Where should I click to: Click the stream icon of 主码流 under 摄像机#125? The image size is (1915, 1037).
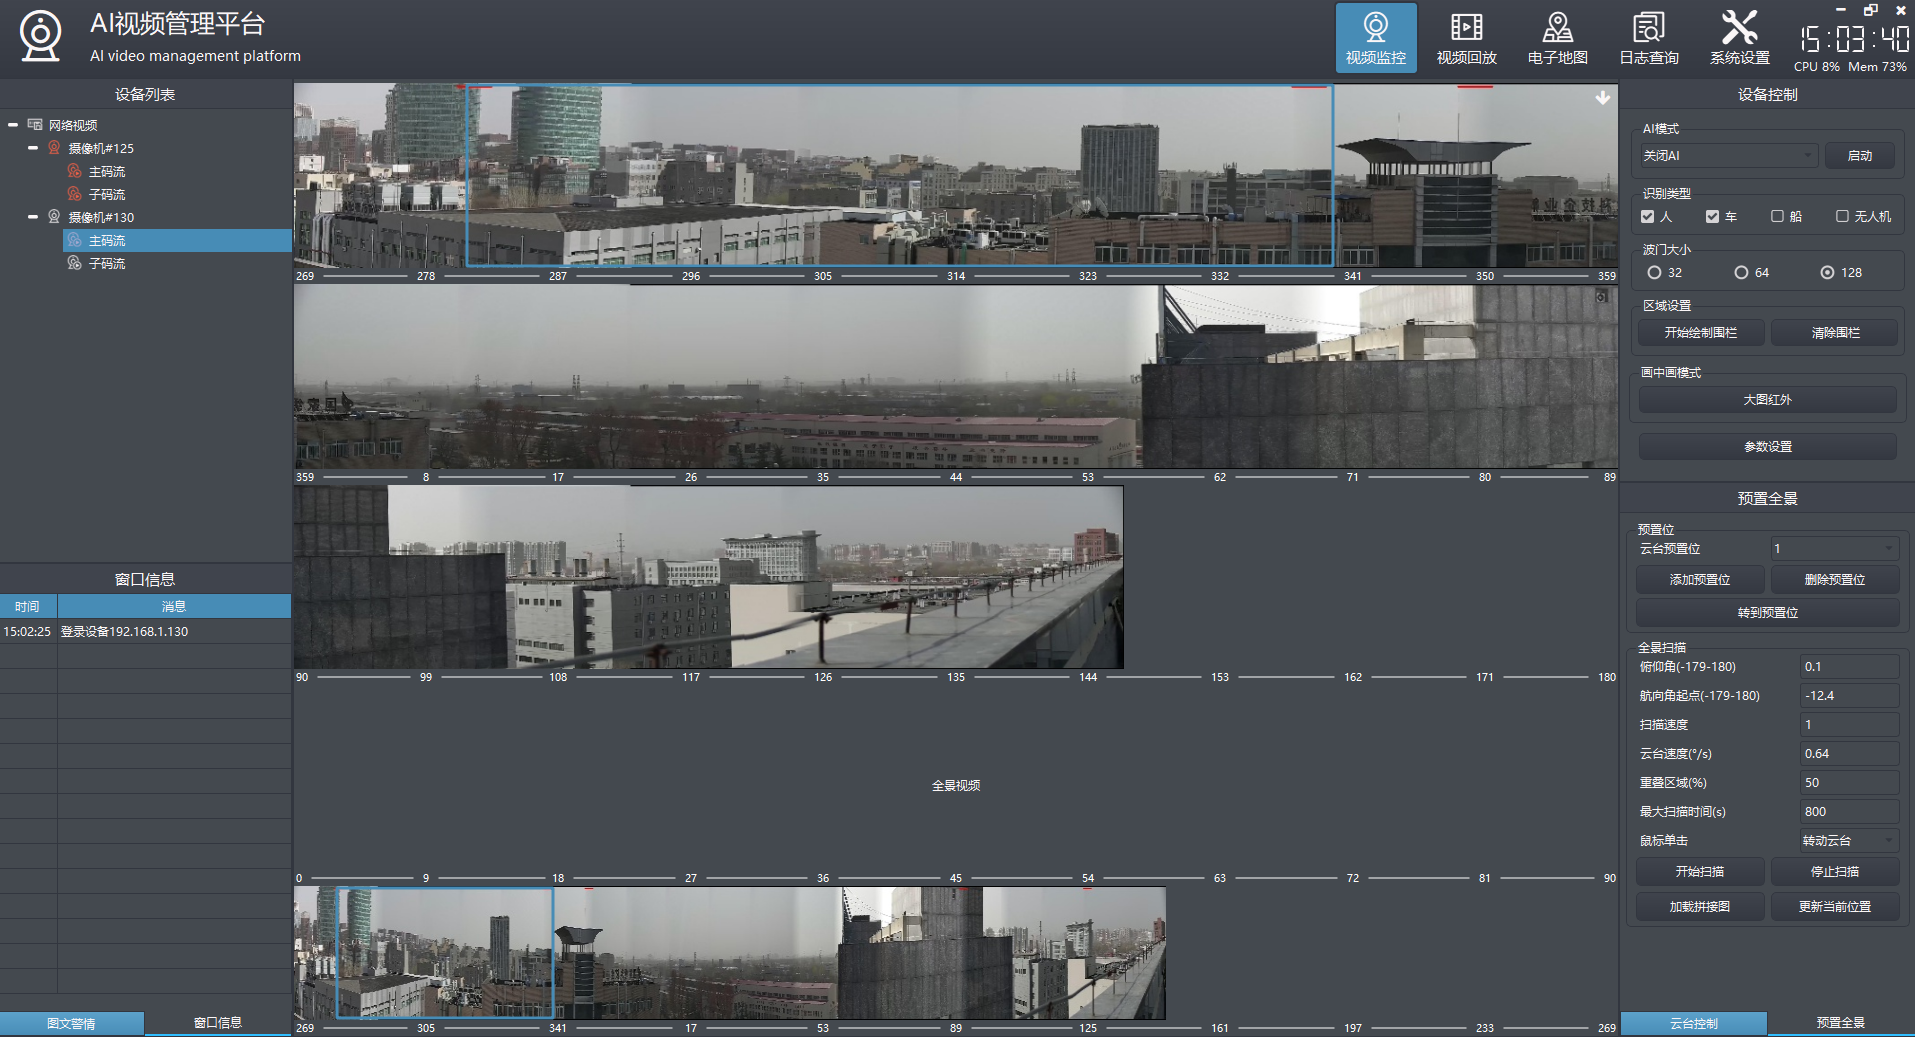74,171
